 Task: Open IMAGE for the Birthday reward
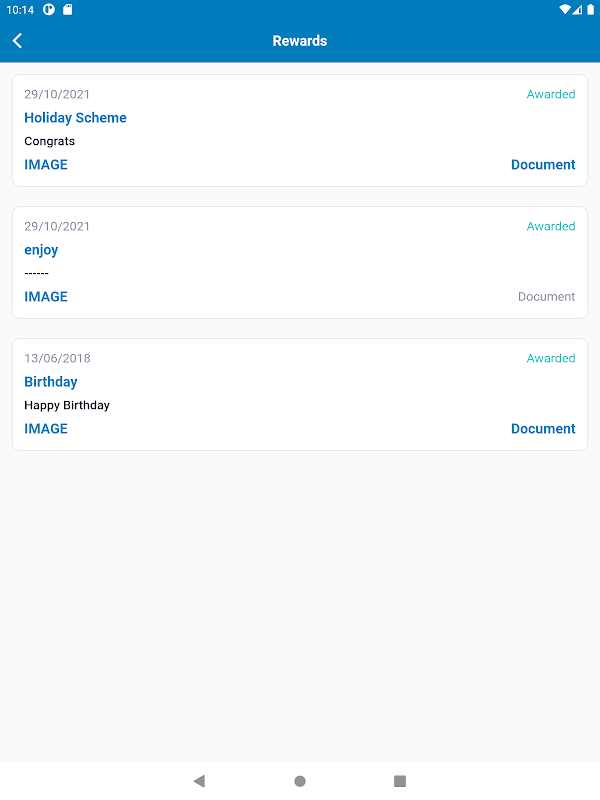click(x=46, y=429)
